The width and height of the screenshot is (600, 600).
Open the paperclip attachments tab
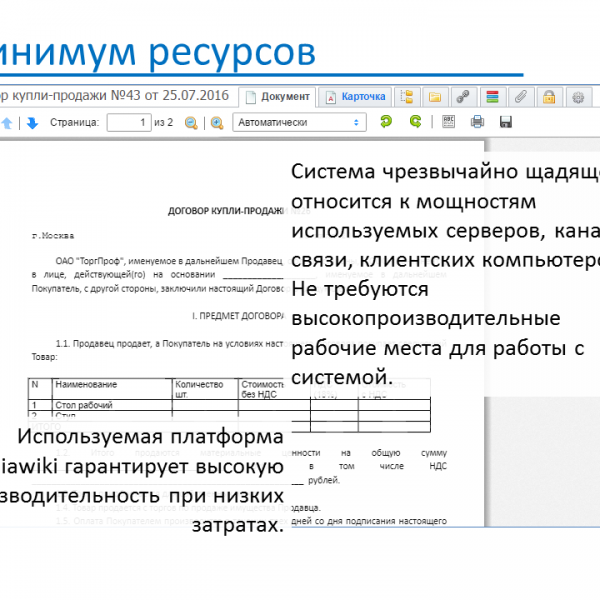(520, 97)
